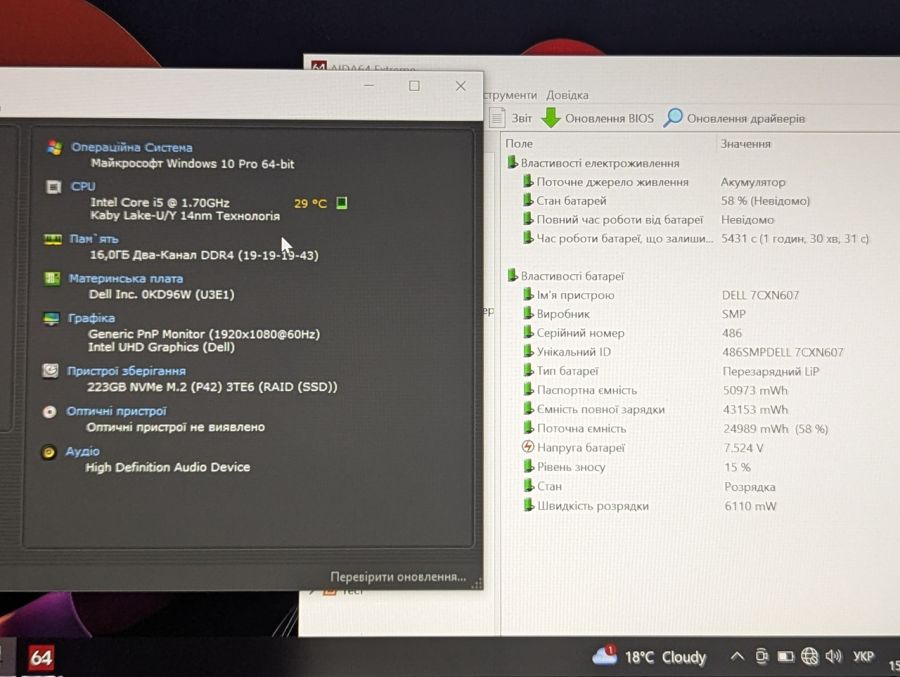
Task: Open Графіка section link
Action: [91, 318]
